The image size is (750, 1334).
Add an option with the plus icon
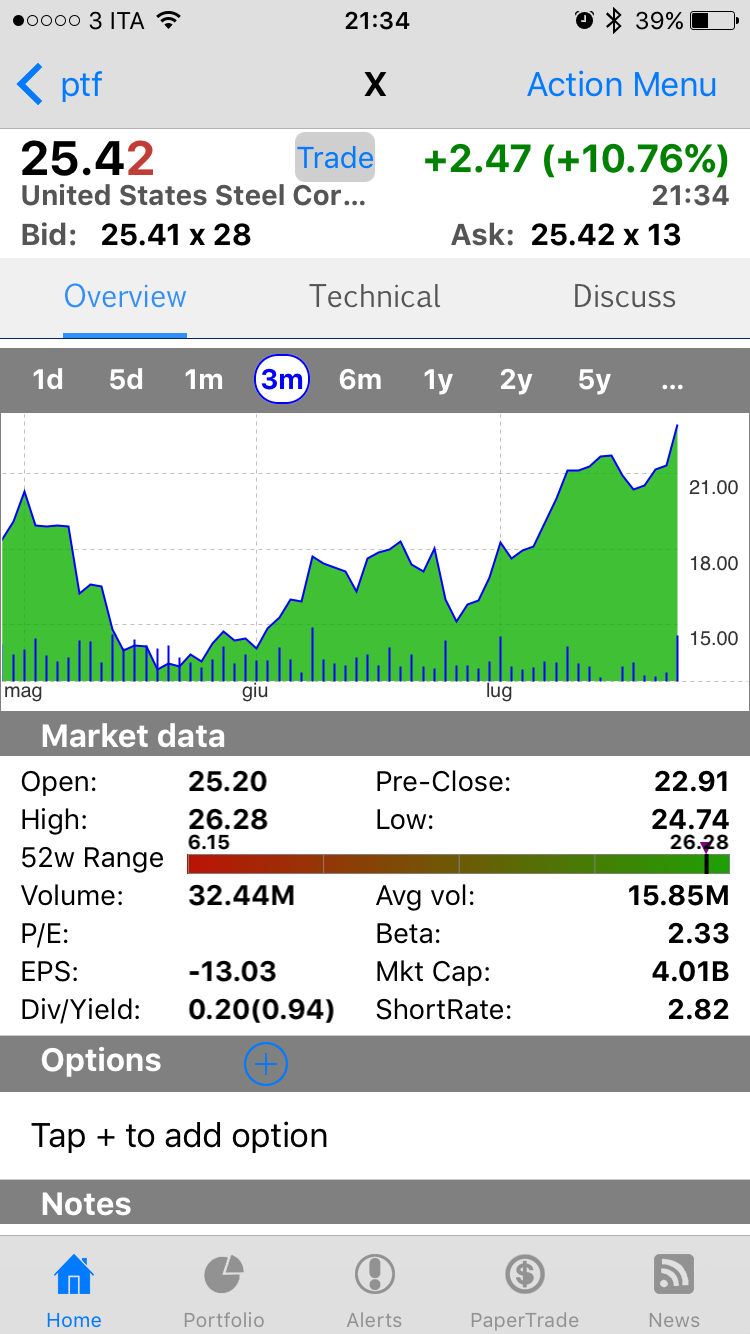(266, 1064)
